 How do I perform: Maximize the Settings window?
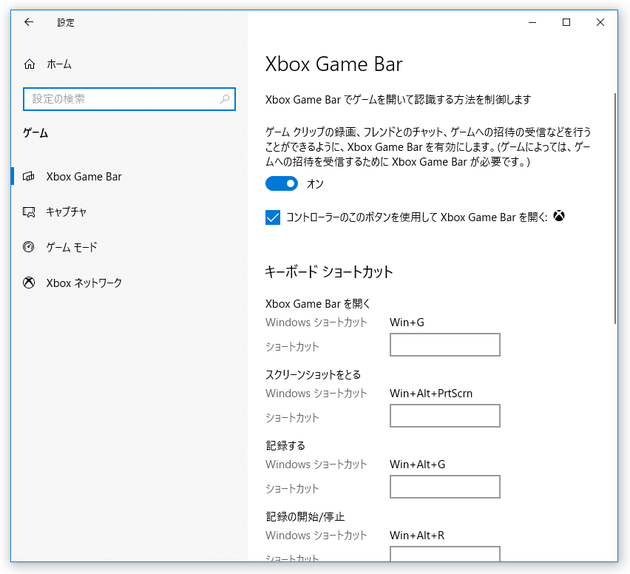566,22
